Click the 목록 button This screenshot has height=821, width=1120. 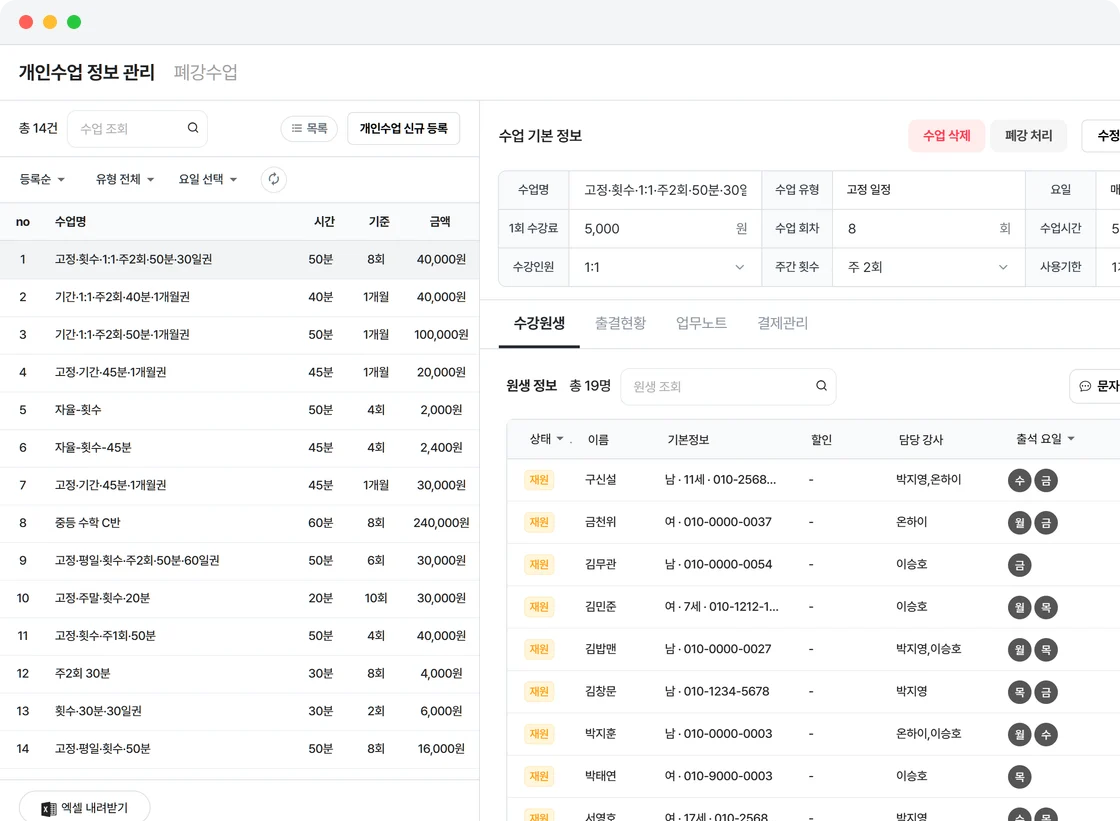[309, 129]
